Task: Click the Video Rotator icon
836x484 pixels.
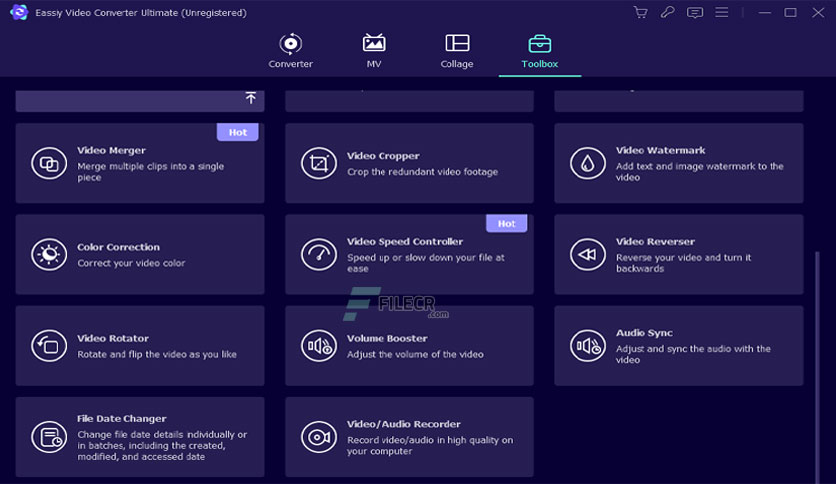Action: [49, 346]
